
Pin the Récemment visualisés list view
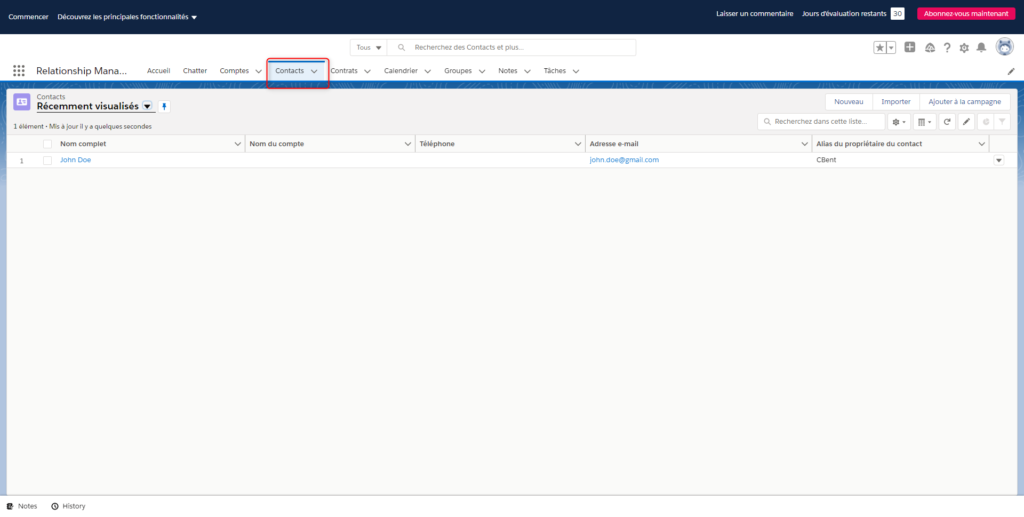(x=164, y=106)
